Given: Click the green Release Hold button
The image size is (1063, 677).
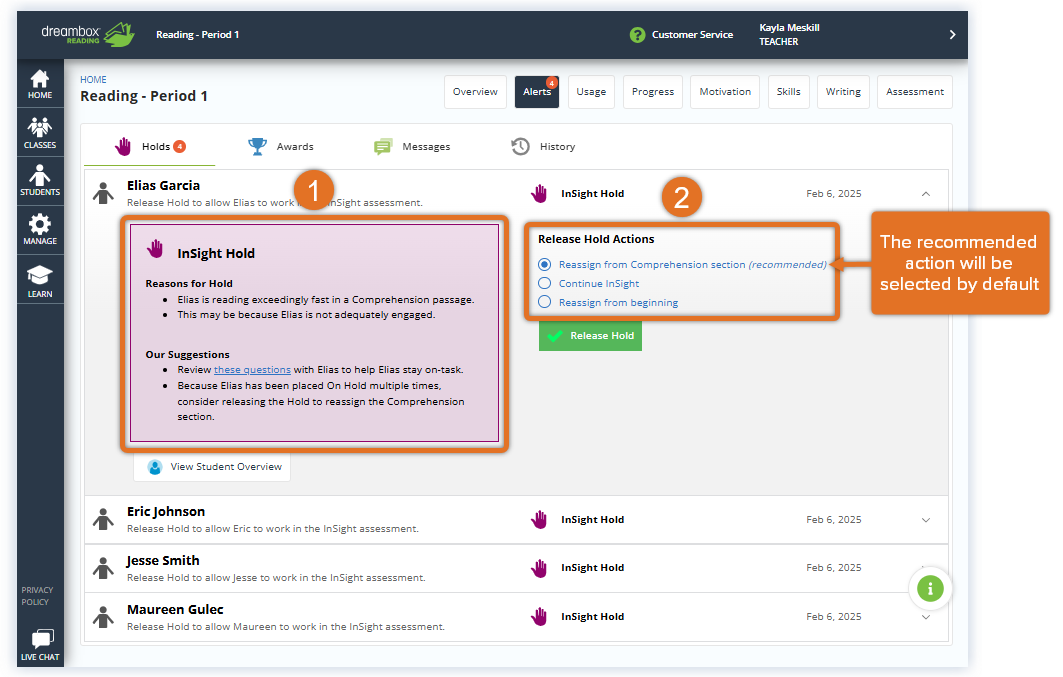Looking at the screenshot, I should tap(589, 335).
